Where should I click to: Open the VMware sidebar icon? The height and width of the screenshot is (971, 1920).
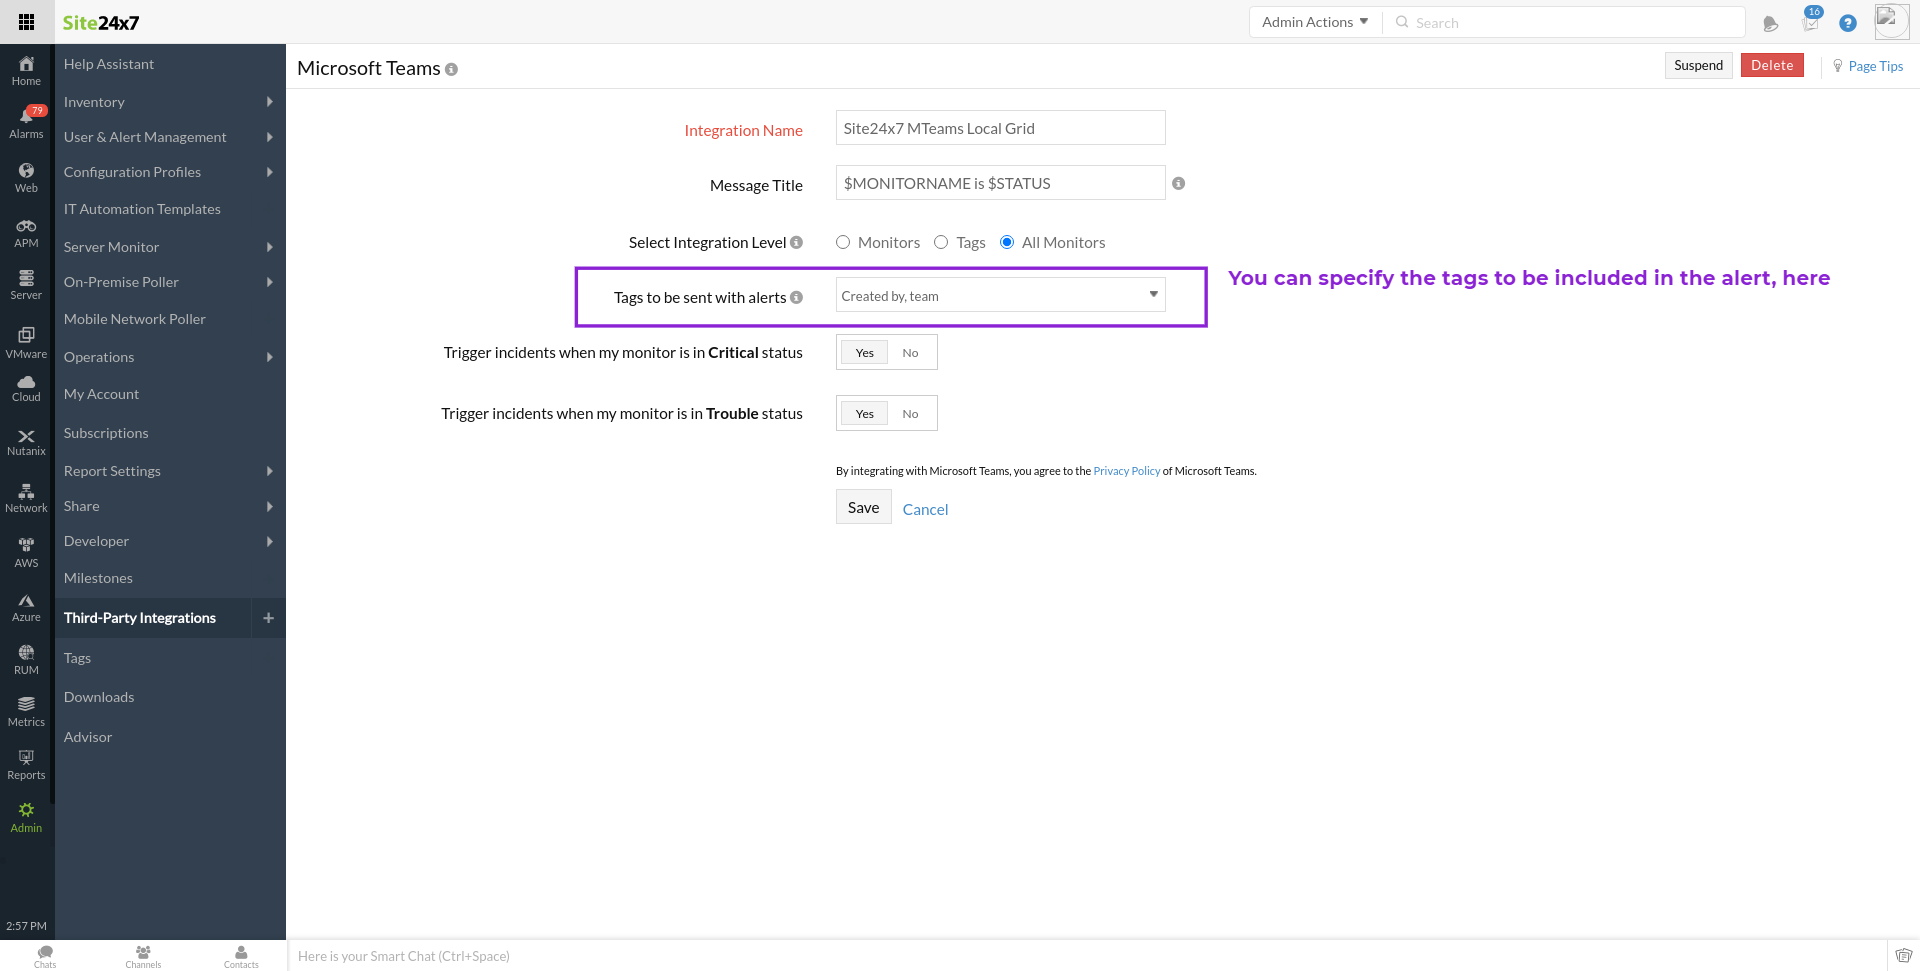pos(26,343)
